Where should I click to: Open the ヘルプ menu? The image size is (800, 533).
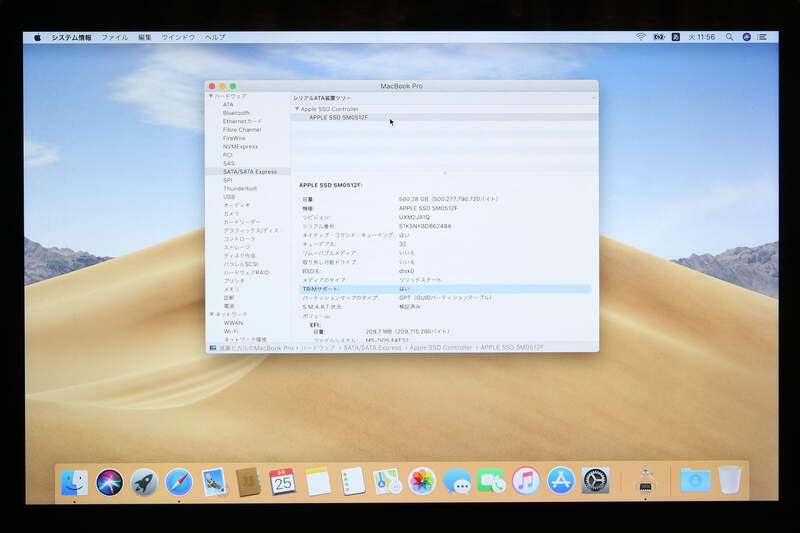(215, 37)
